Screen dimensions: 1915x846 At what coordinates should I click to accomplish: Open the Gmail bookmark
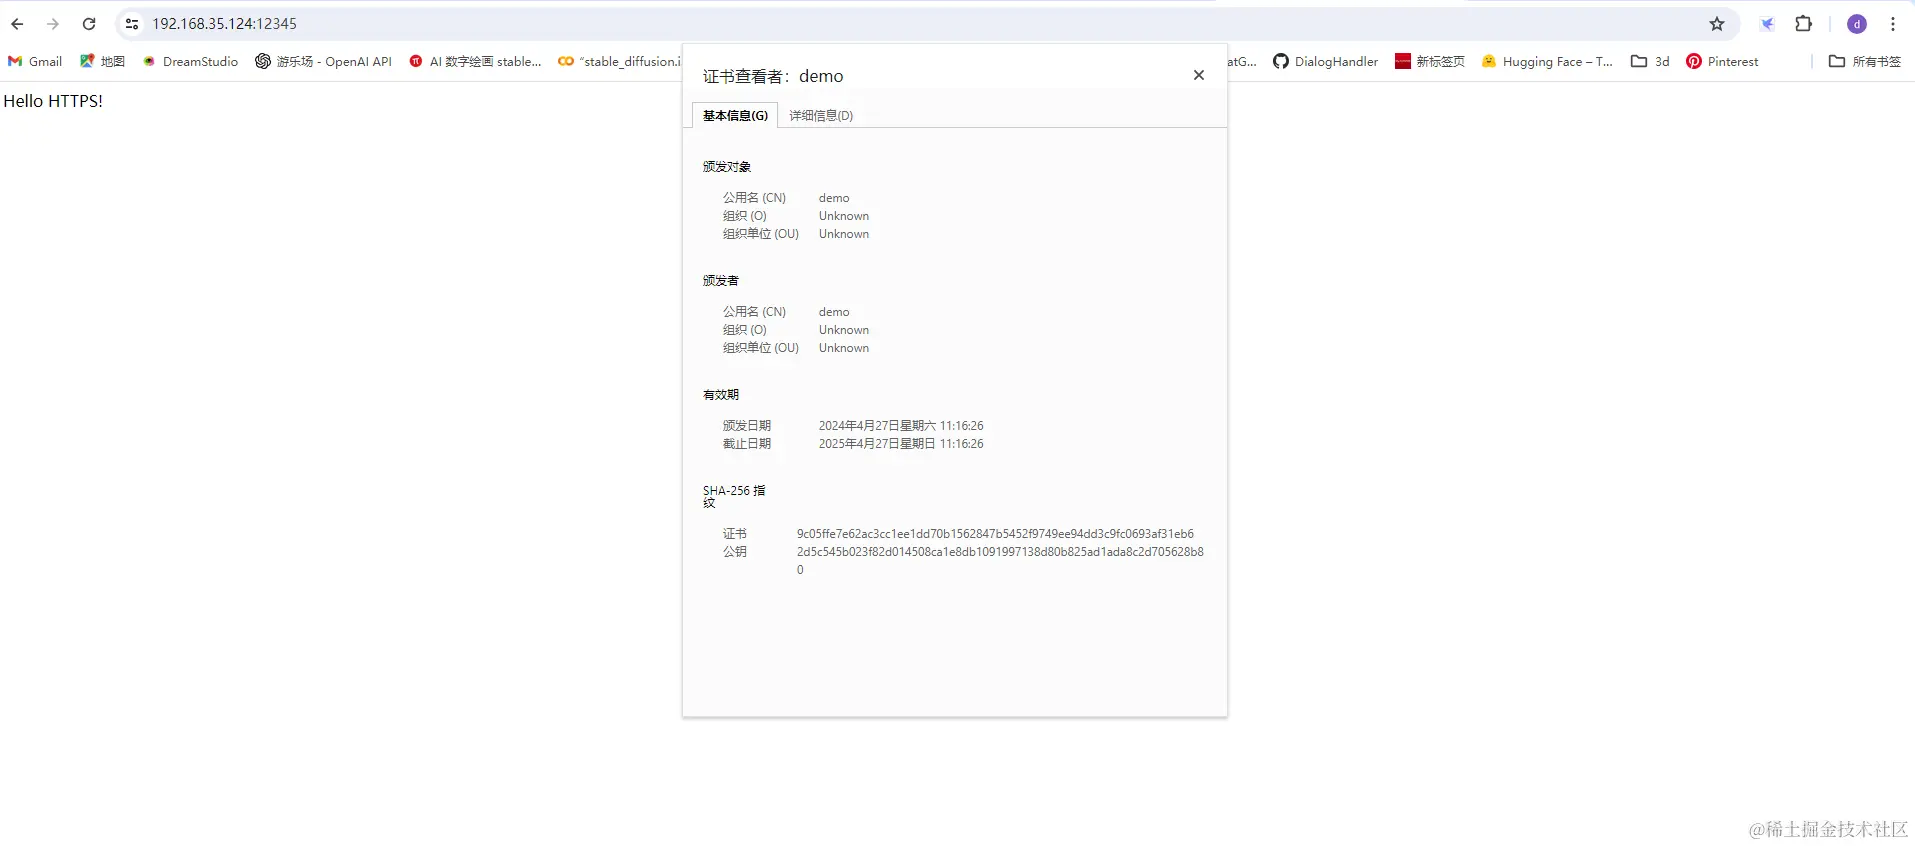(x=35, y=61)
